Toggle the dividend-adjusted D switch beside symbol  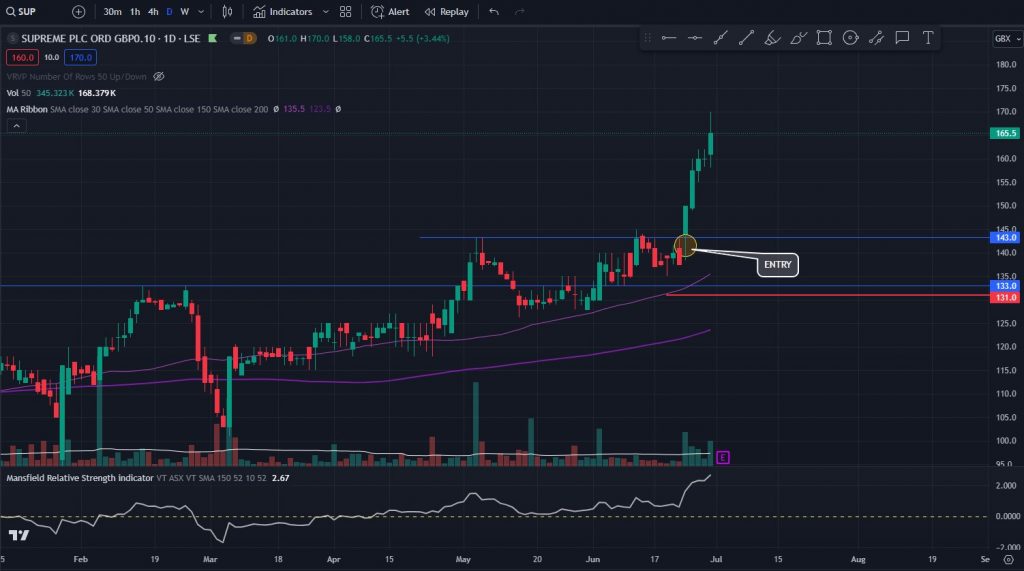242,38
